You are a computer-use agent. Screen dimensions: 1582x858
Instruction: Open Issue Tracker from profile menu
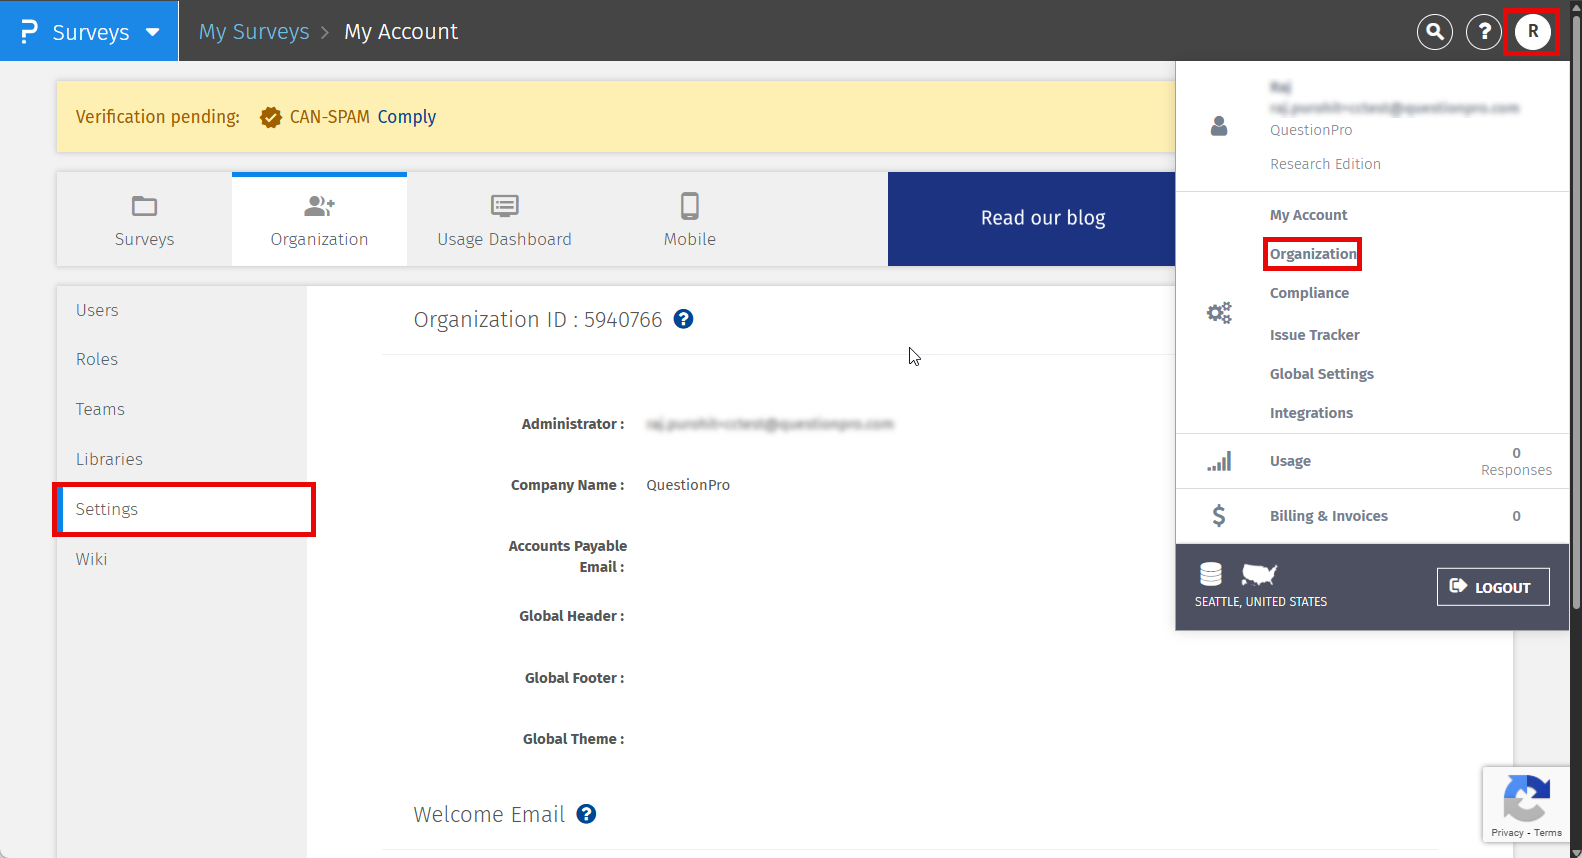pyautogui.click(x=1314, y=335)
